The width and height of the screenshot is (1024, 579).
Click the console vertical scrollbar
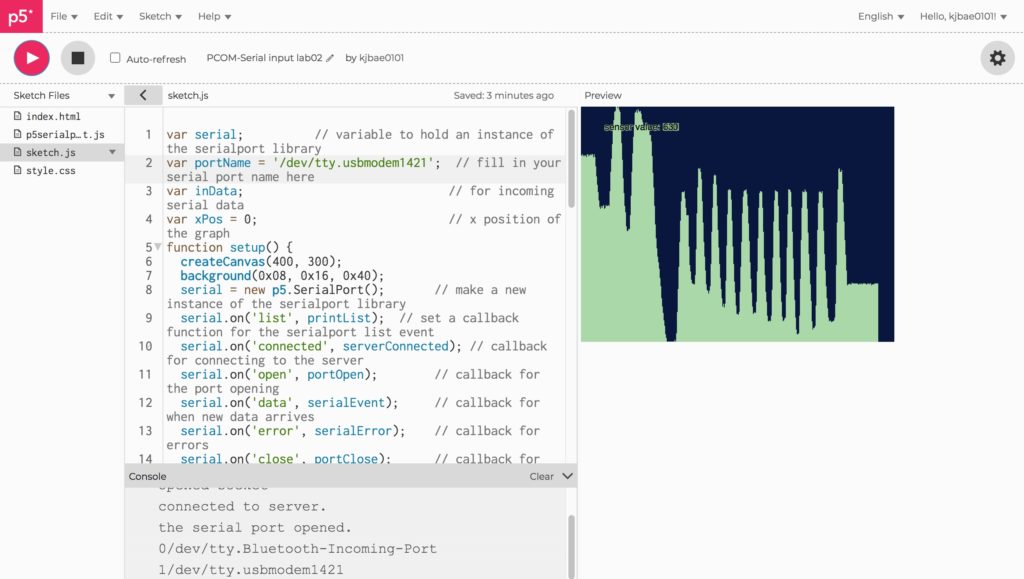pos(571,545)
